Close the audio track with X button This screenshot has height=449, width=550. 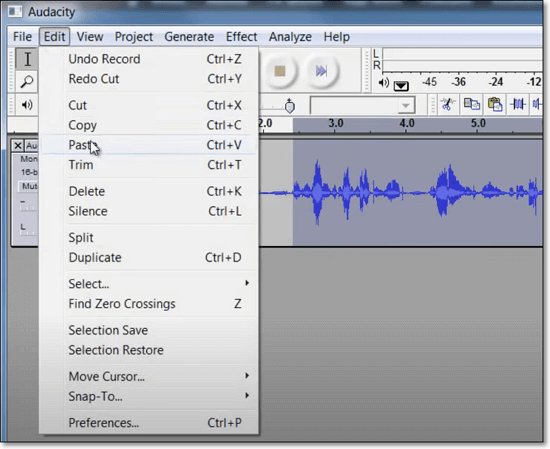(18, 145)
